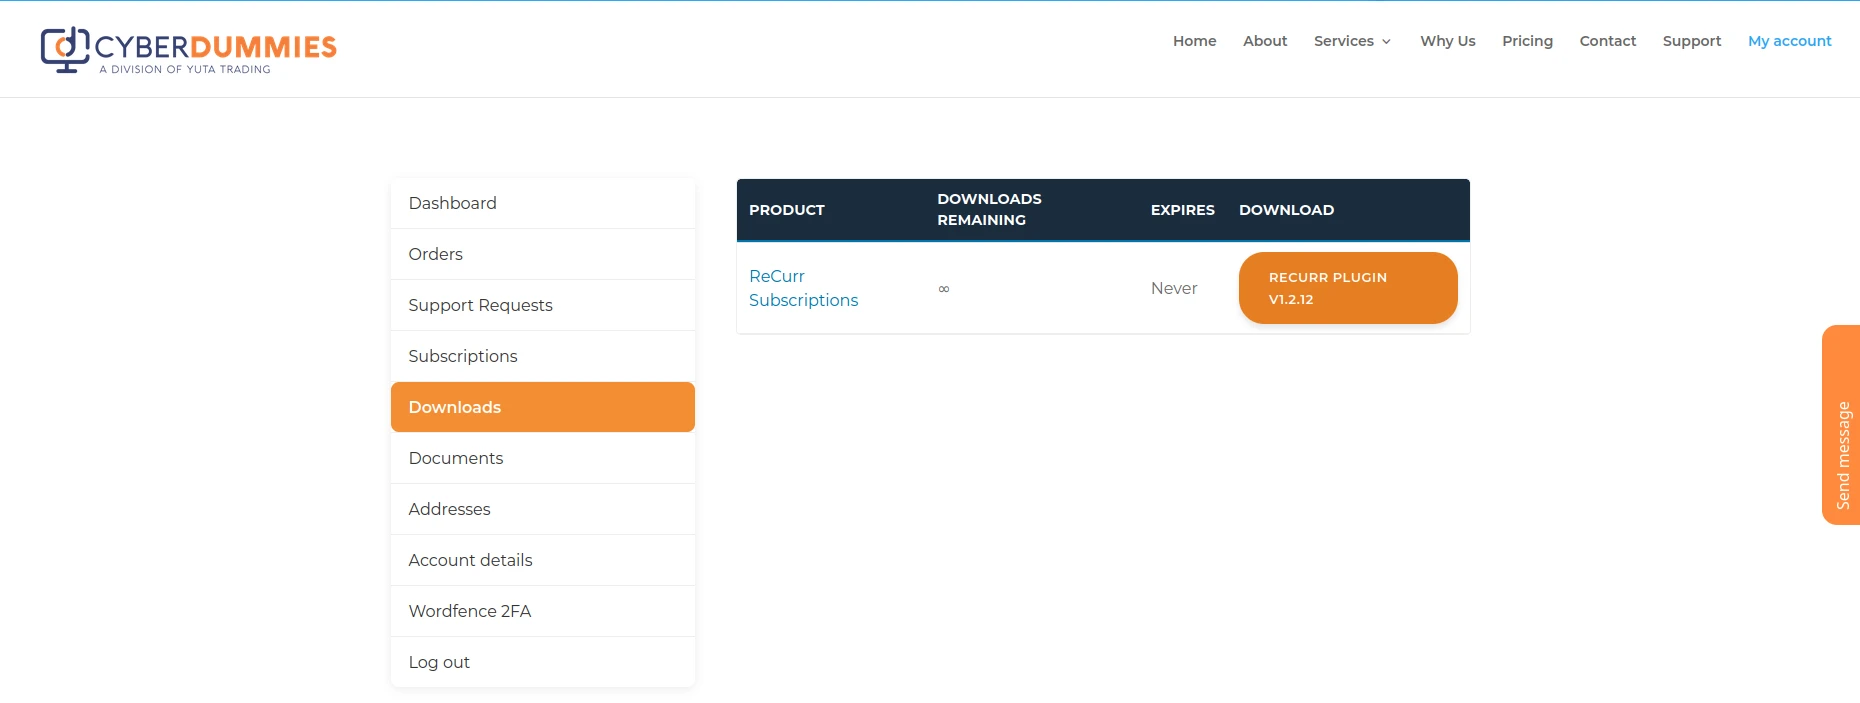
Task: Download Recurr Plugin V1.2.12
Action: point(1348,288)
